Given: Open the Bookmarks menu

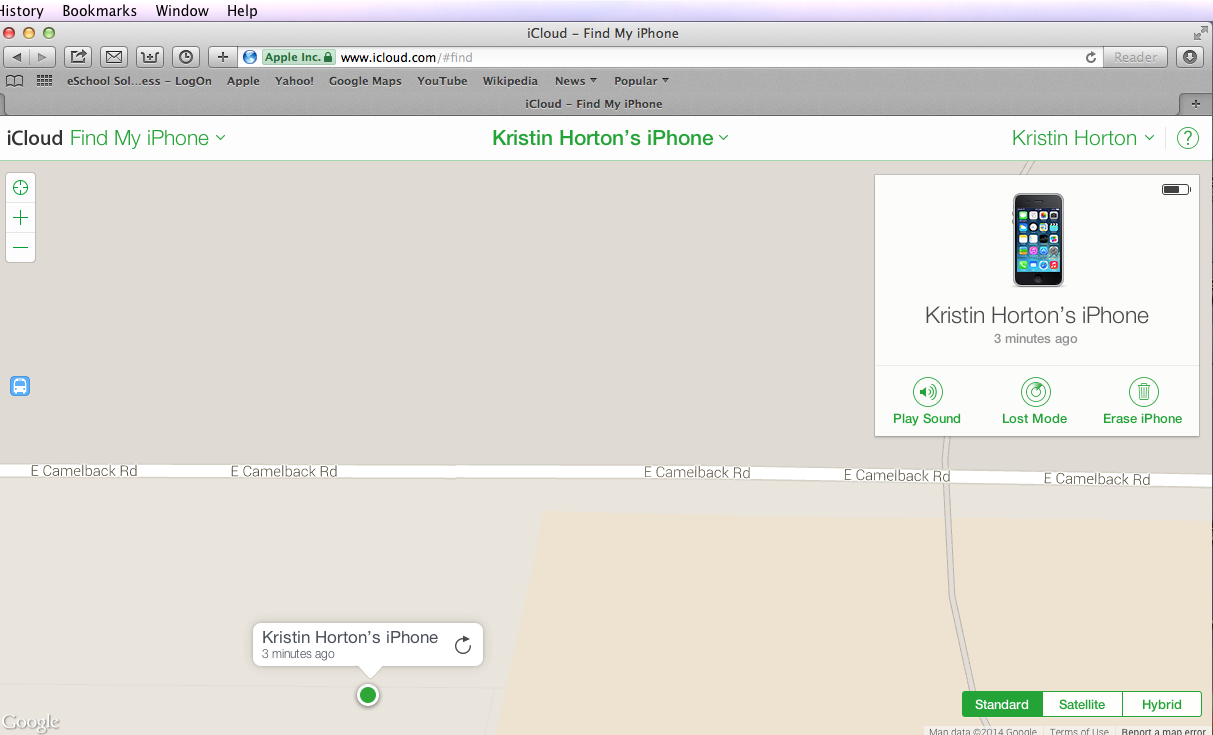Looking at the screenshot, I should click(x=100, y=11).
